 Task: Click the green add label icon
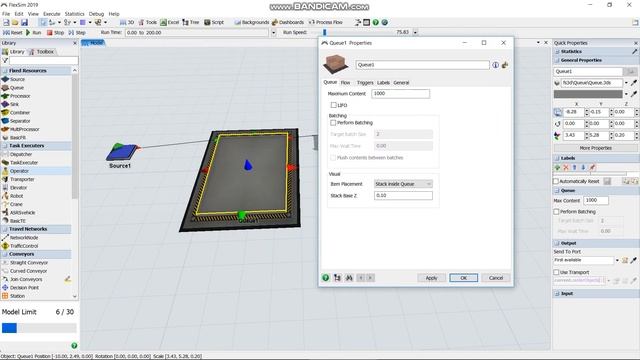[558, 167]
